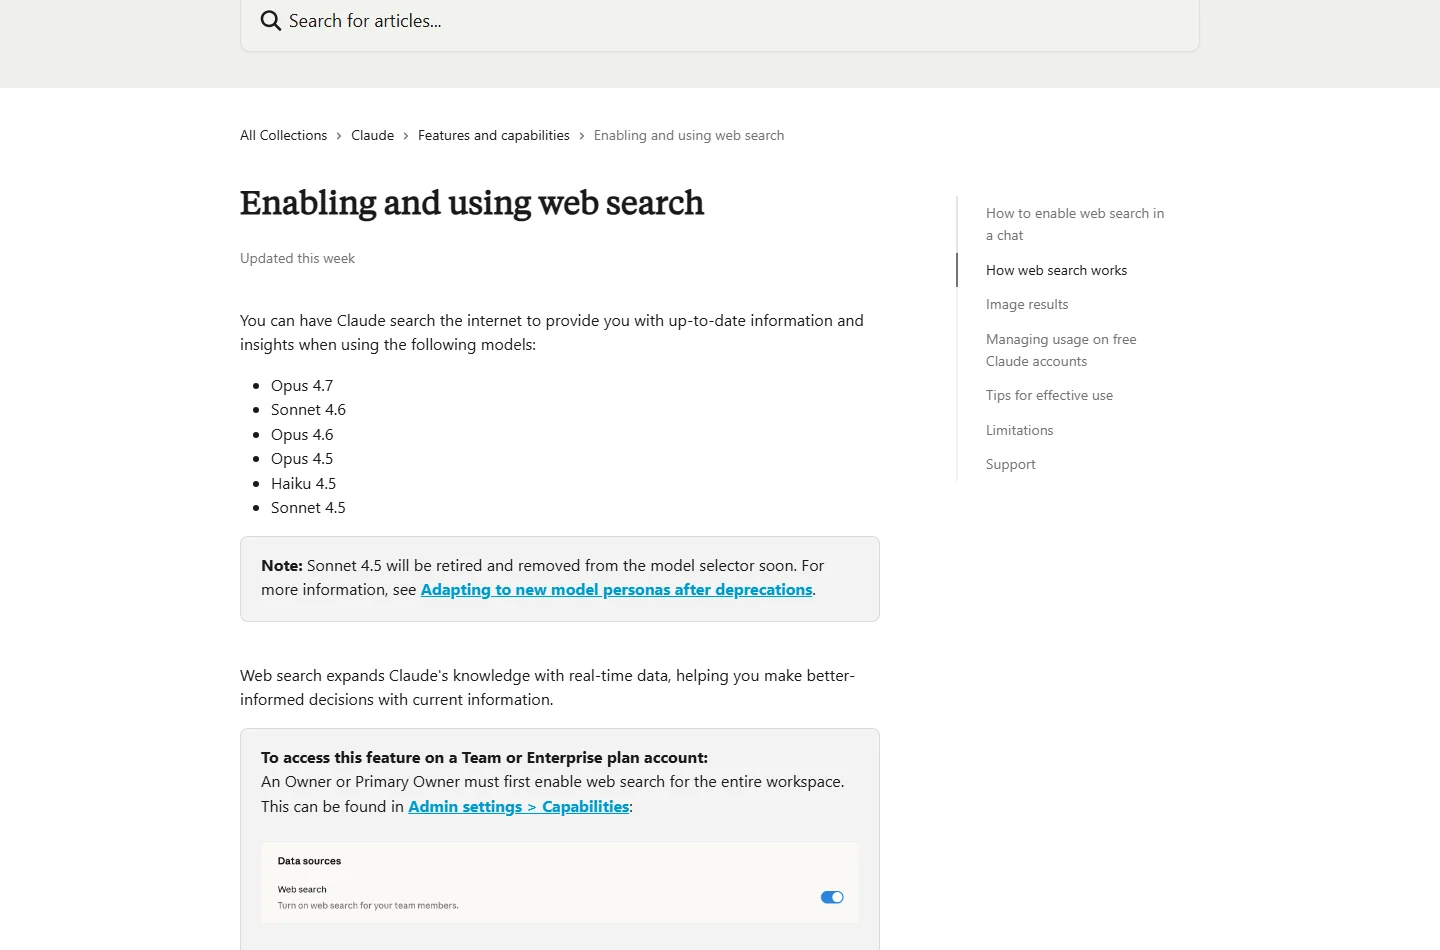Click the chevron after Features and capabilities
The width and height of the screenshot is (1440, 950).
tap(582, 136)
